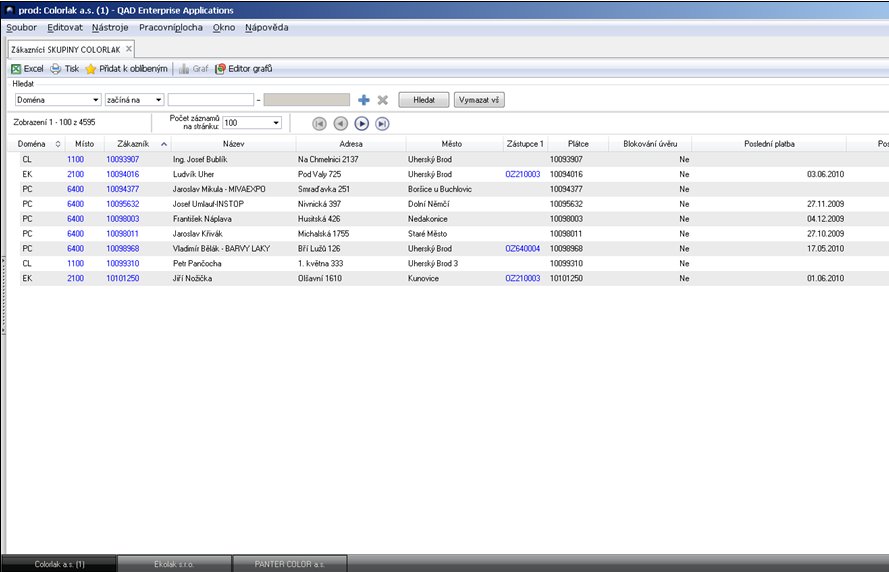This screenshot has width=889, height=572.
Task: Switch to the PANTER COLOR a.s. bottom tab
Action: click(289, 564)
